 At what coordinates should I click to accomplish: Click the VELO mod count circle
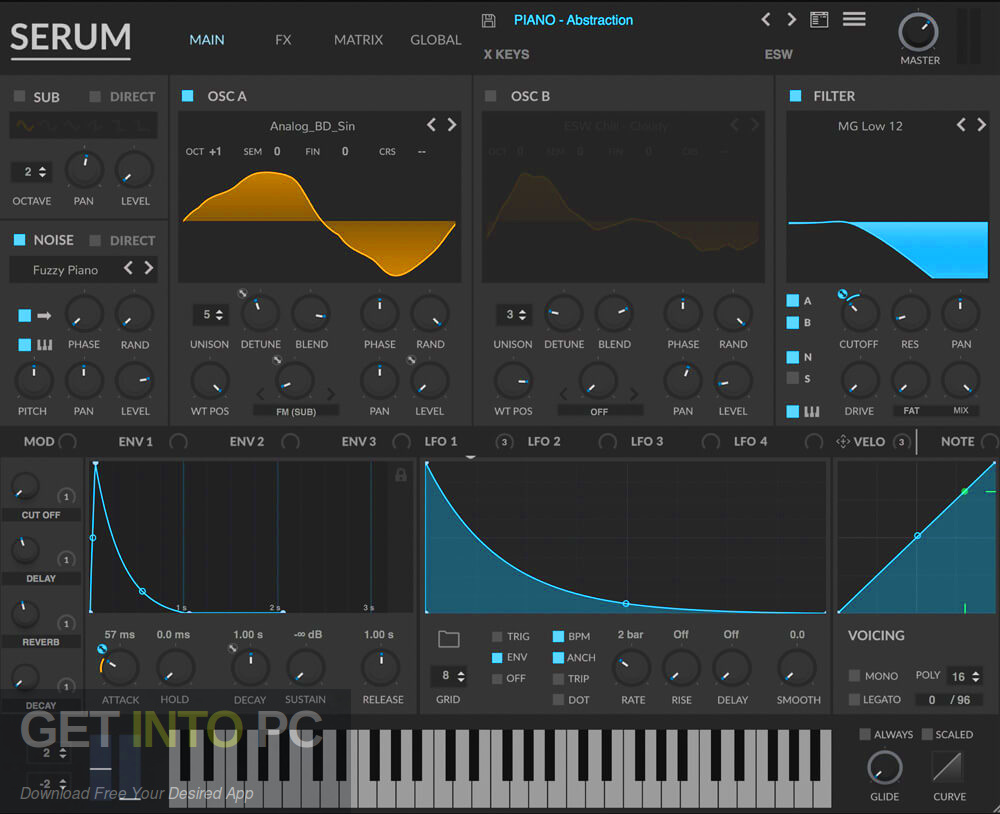click(901, 441)
